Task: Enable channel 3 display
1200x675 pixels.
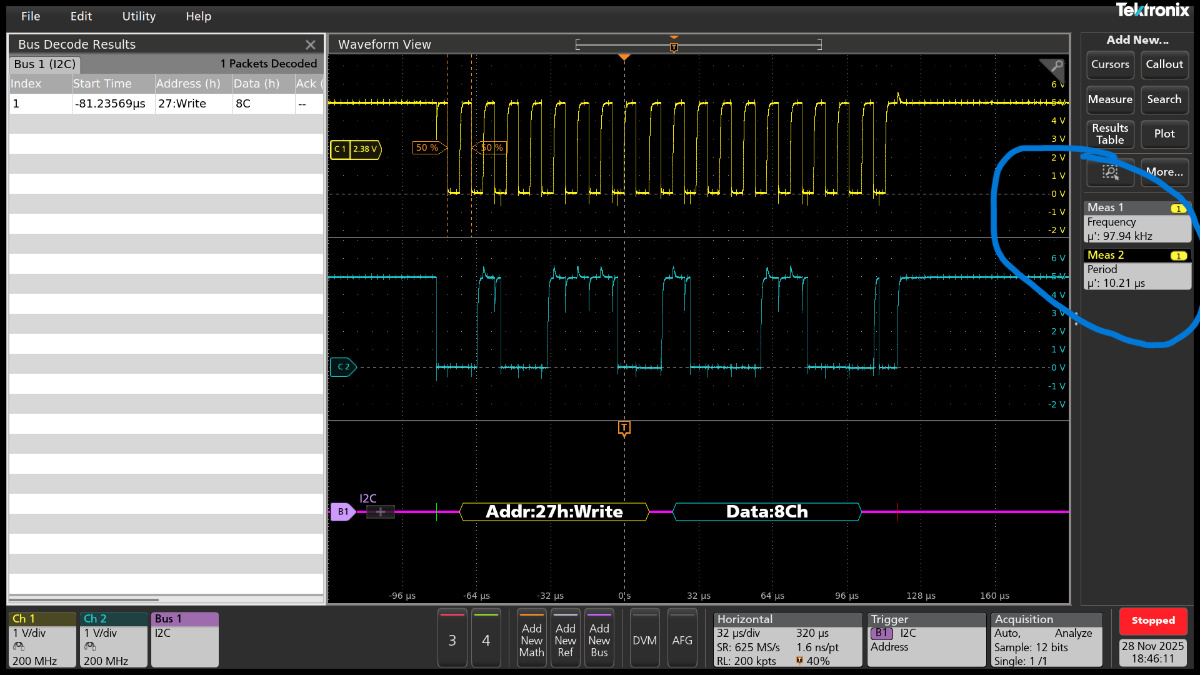Action: click(451, 639)
